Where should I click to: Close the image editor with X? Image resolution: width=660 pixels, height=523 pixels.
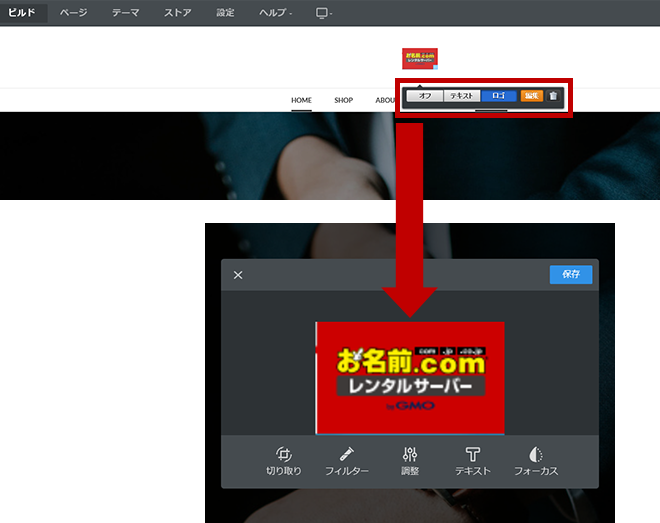pos(238,275)
